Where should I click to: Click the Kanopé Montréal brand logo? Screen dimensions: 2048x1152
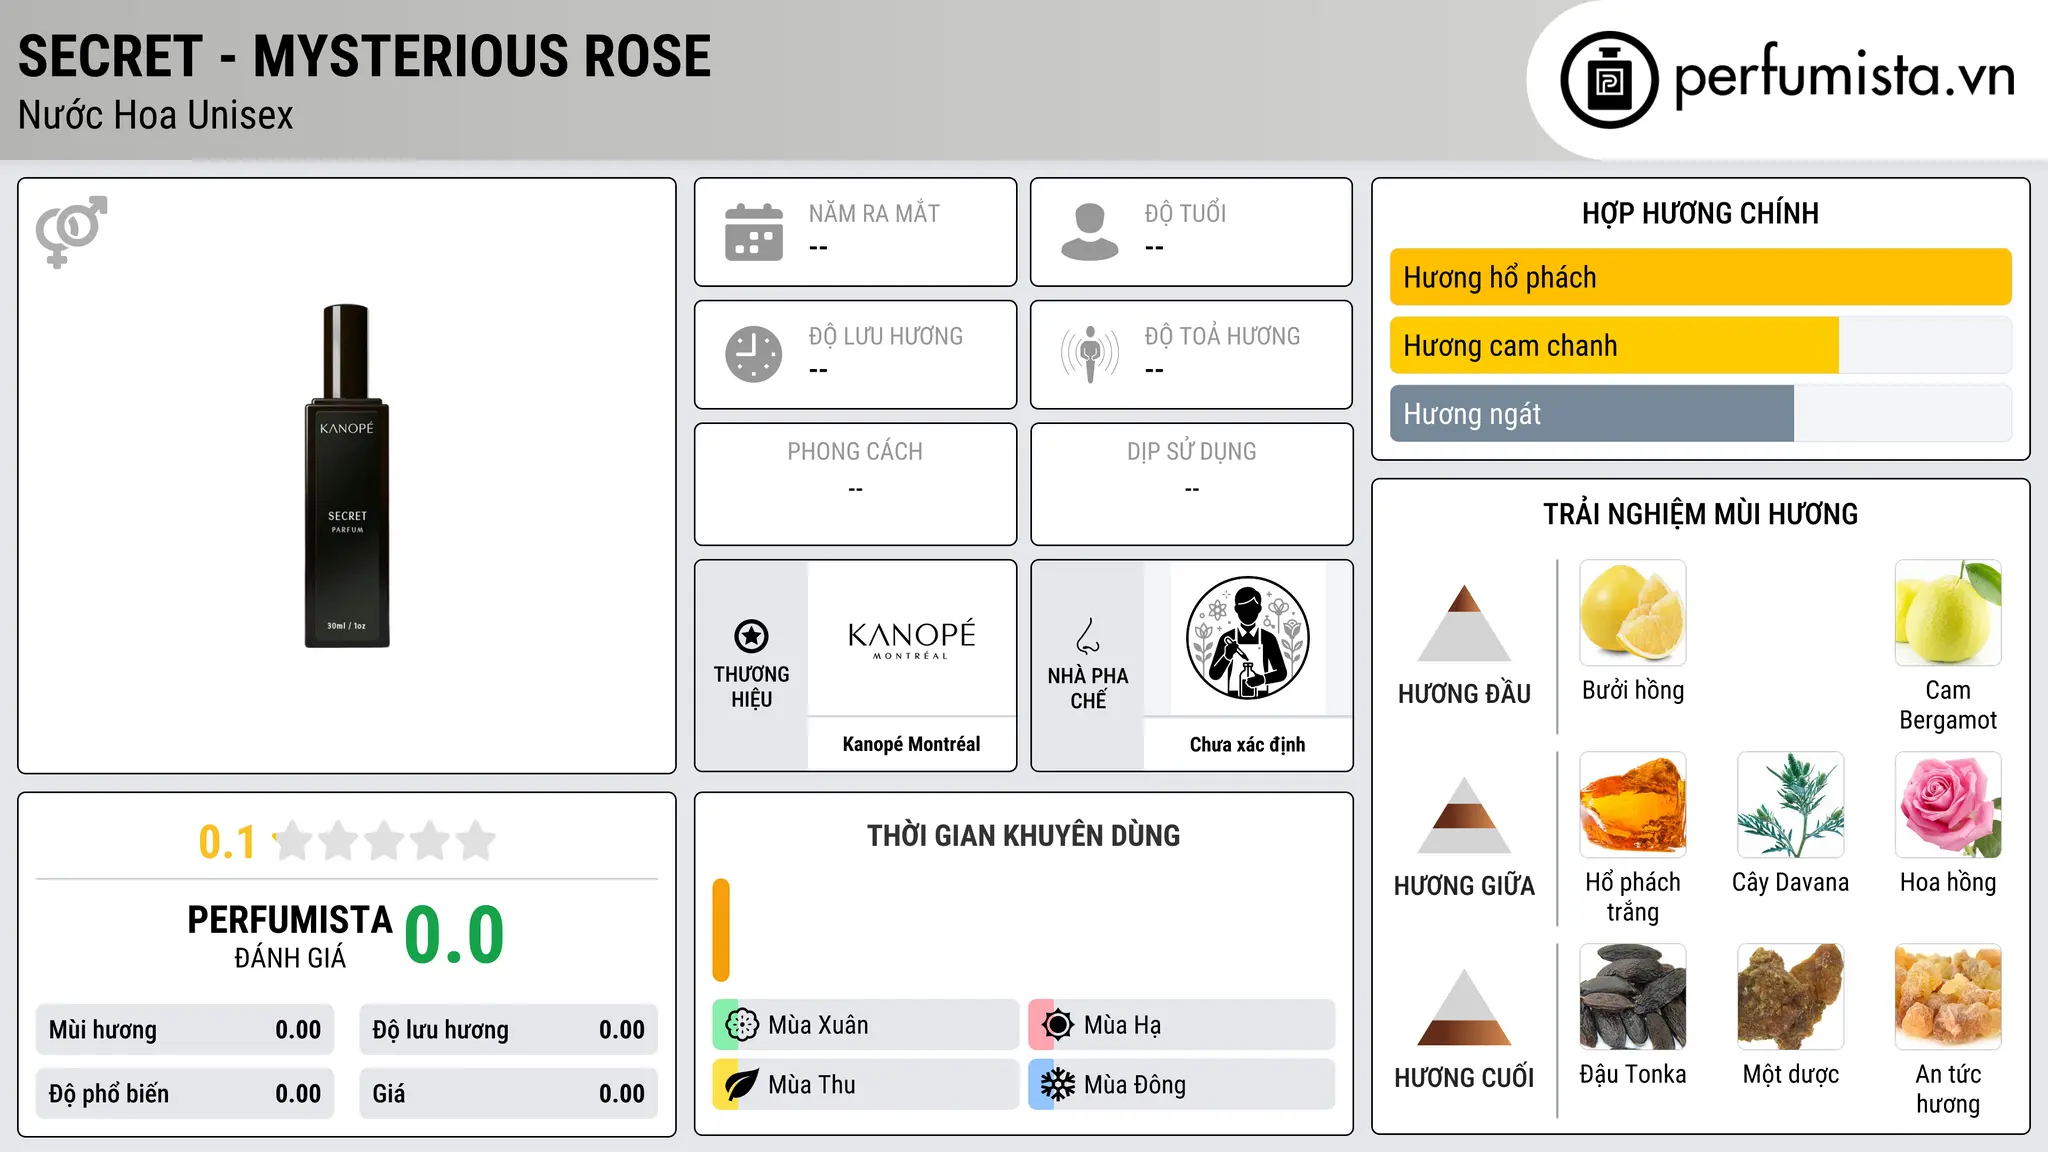[911, 639]
